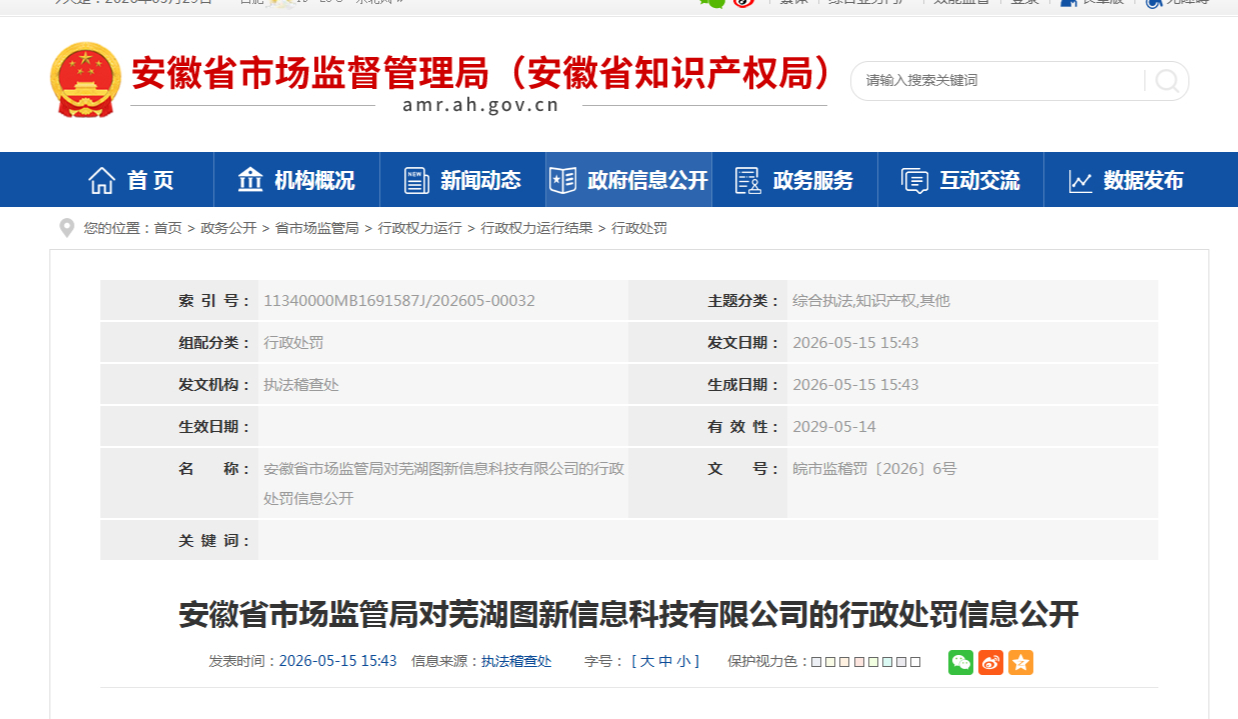
Task: Click 首页 in the breadcrumb trail
Action: 168,228
